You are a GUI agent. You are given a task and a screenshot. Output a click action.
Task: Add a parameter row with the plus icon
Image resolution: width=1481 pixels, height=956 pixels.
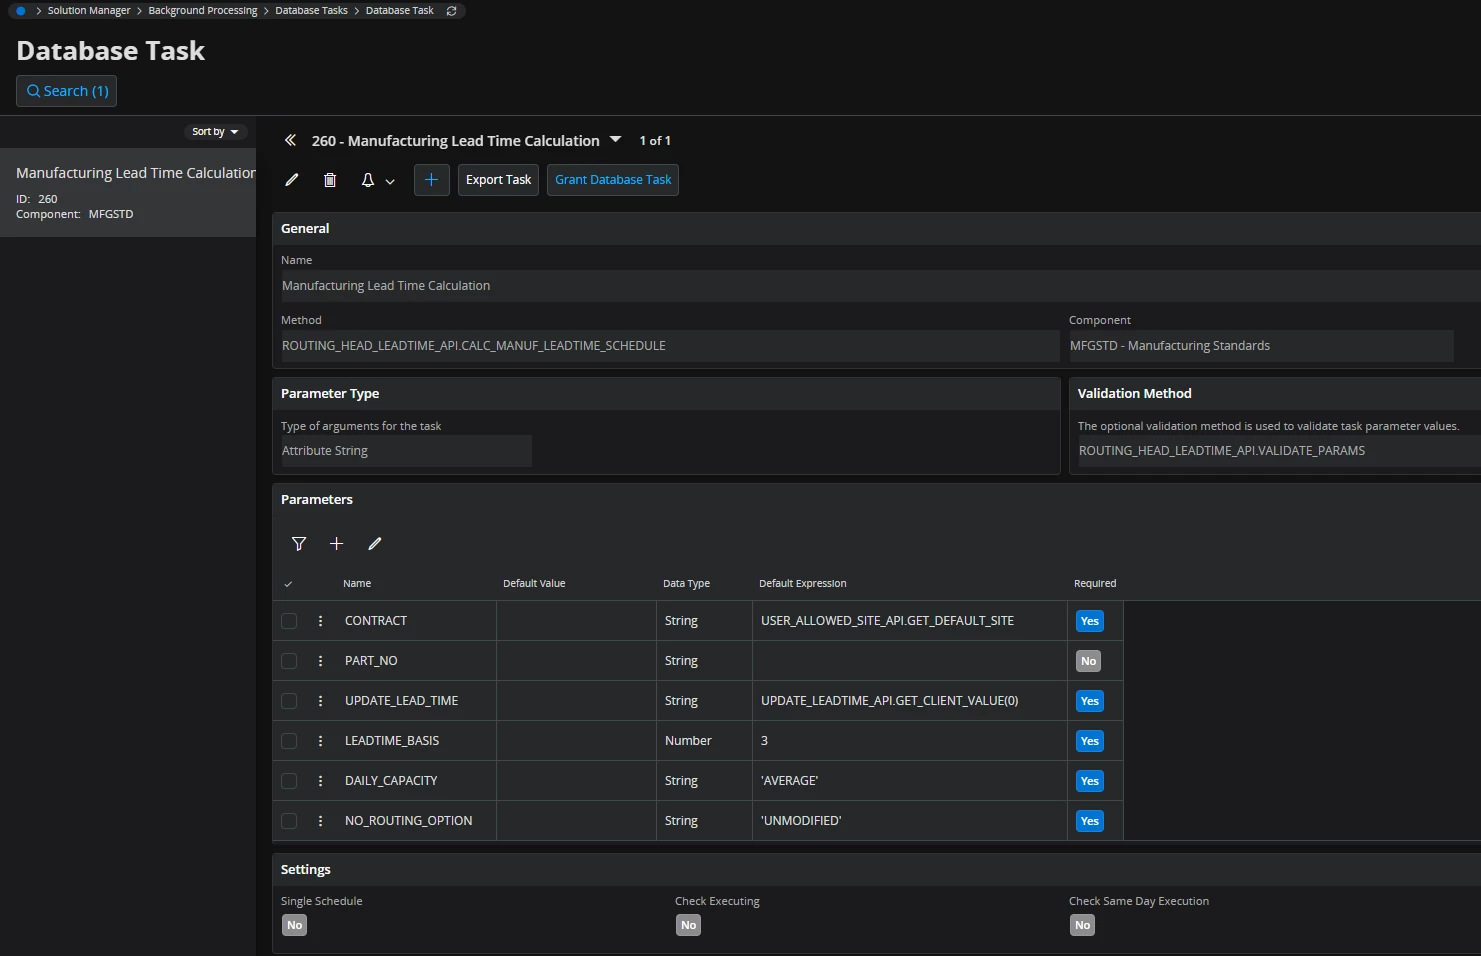(337, 544)
